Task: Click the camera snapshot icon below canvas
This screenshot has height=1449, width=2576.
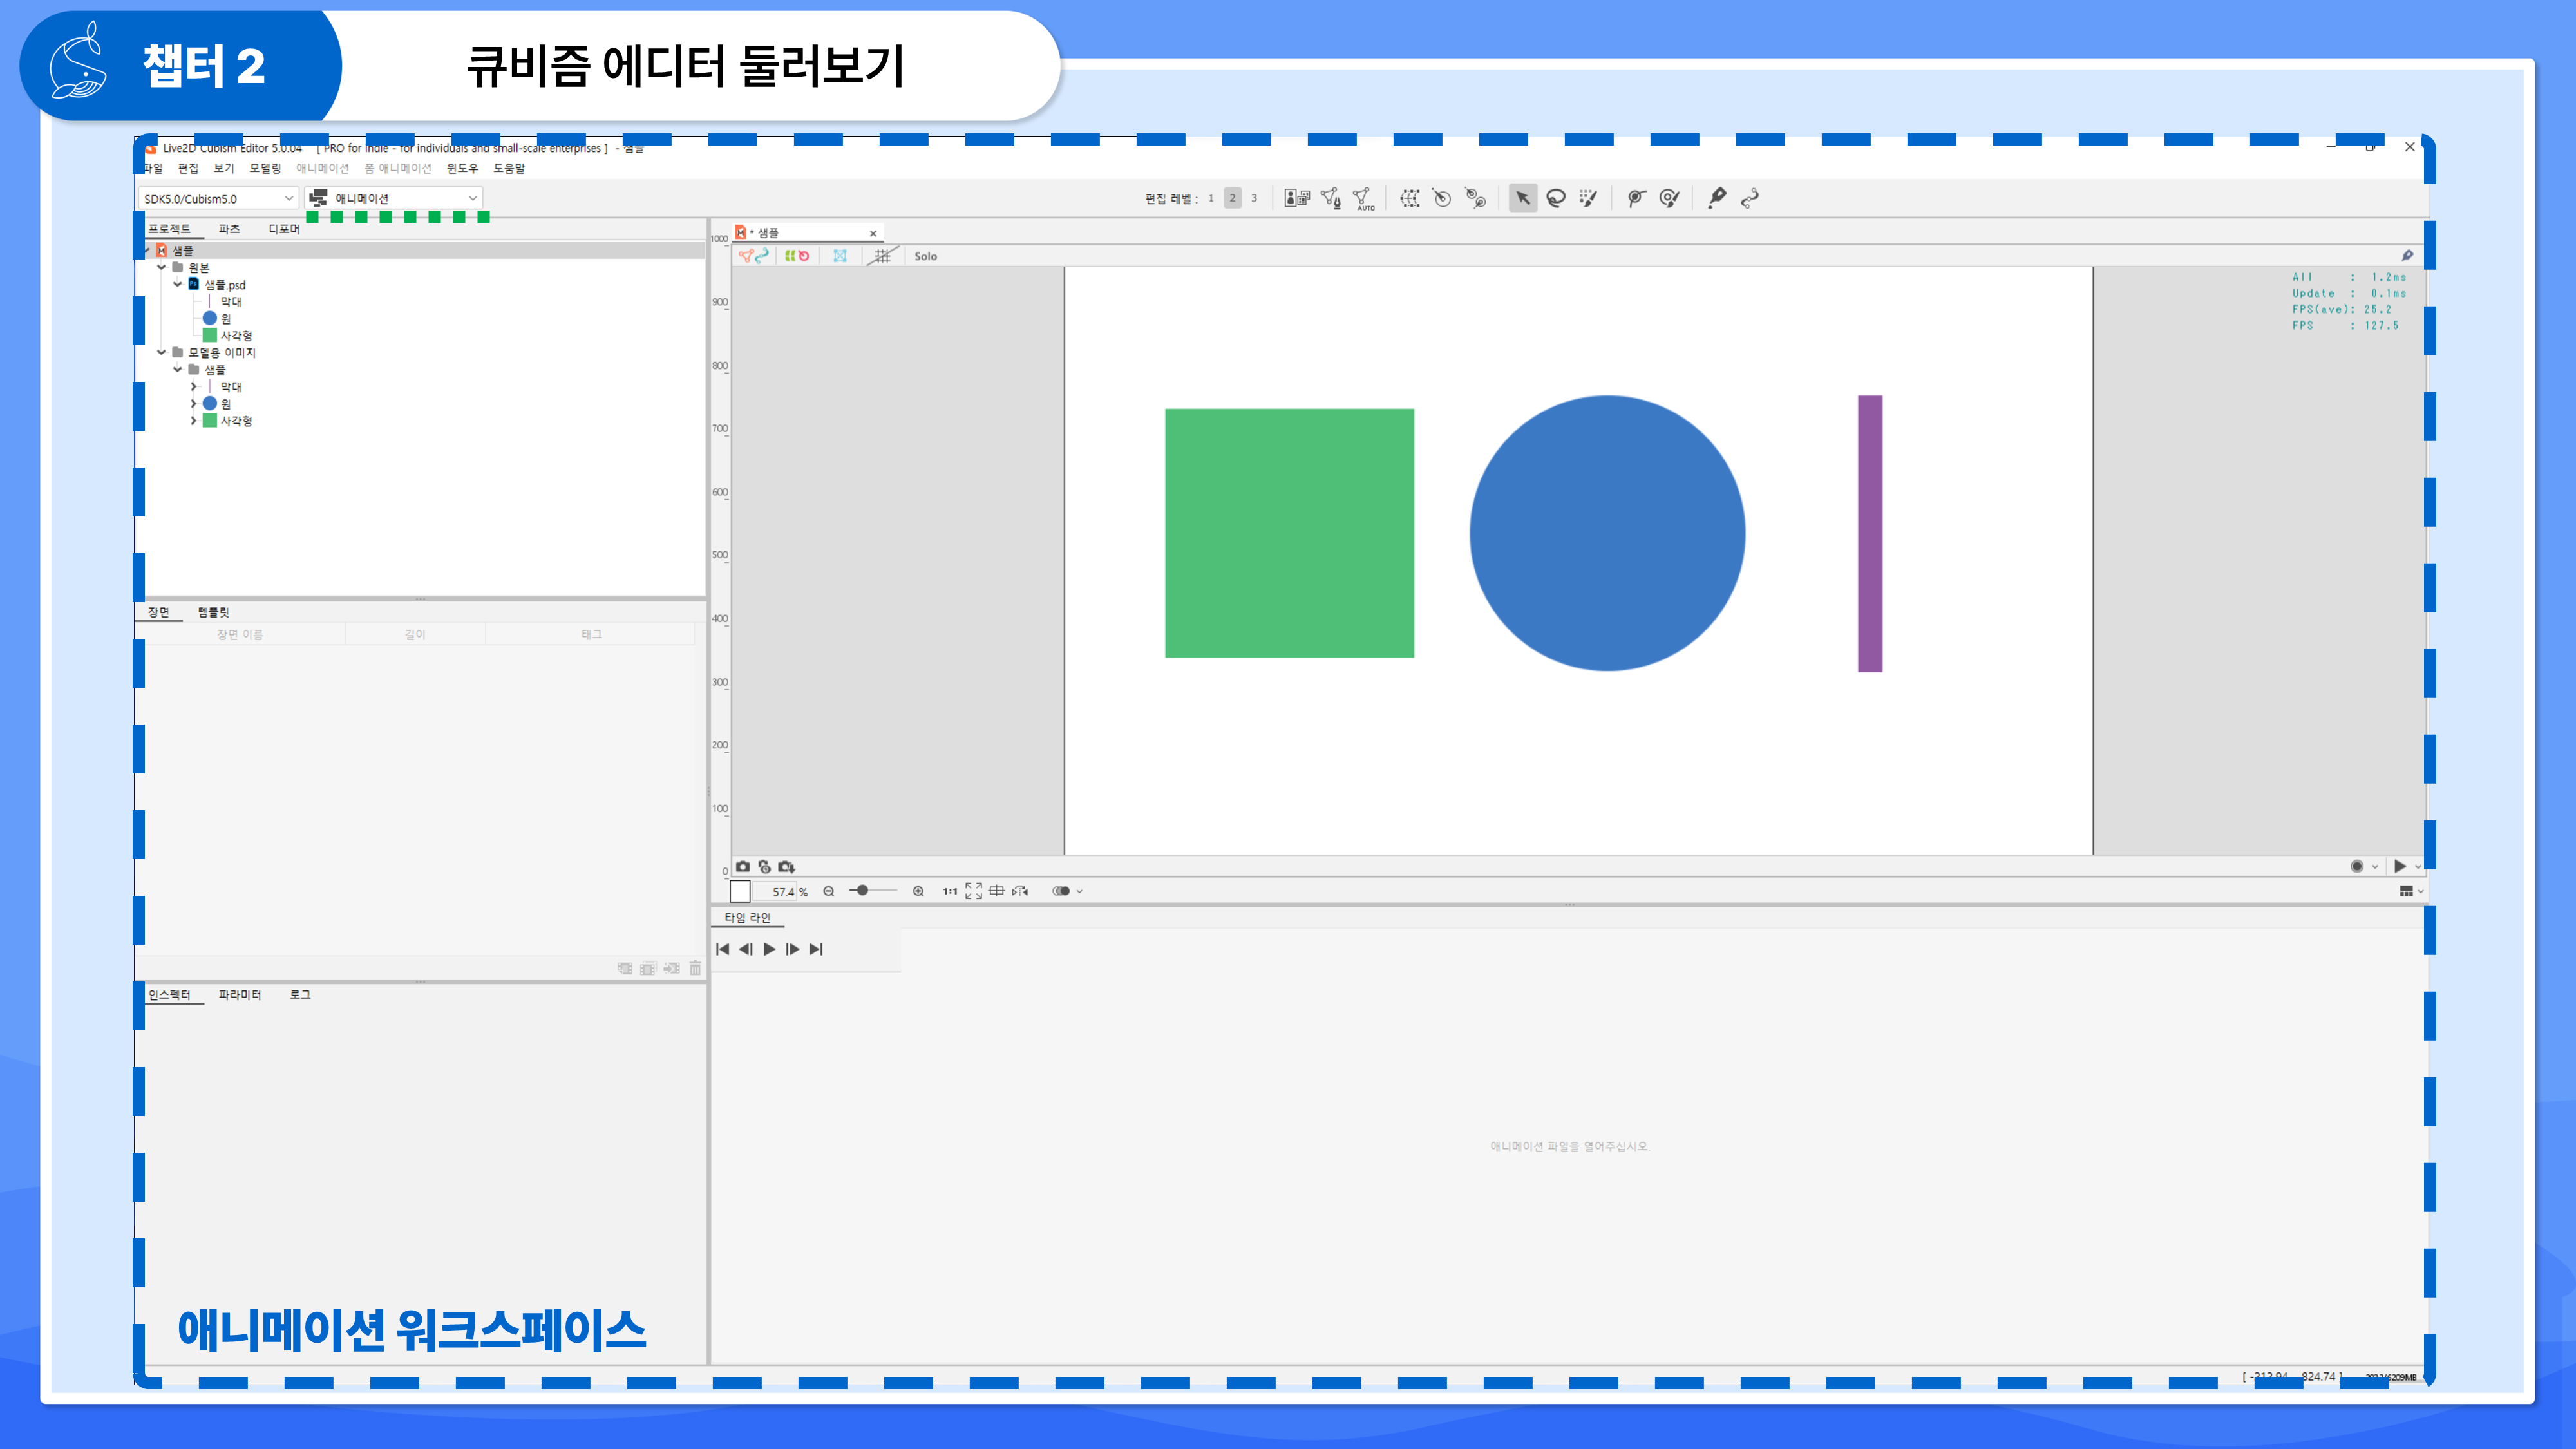Action: 742,867
